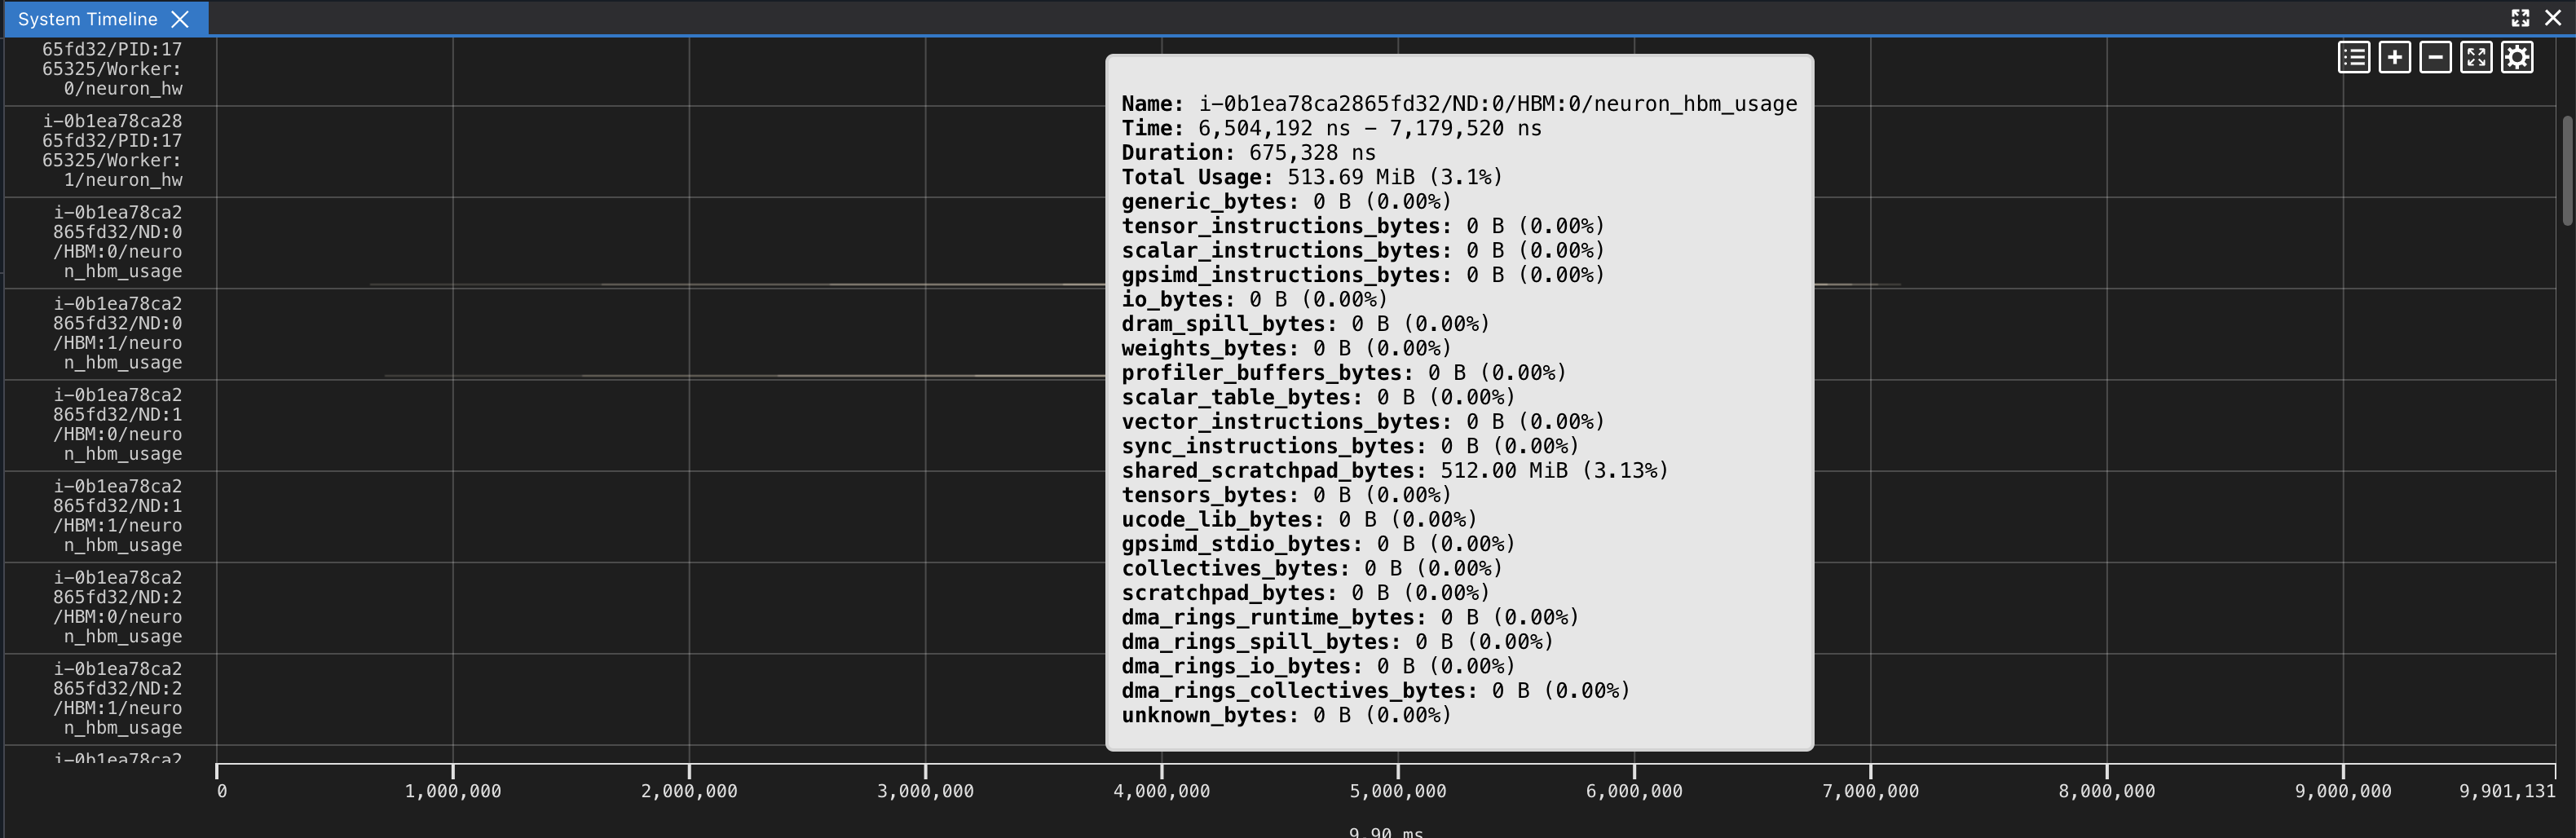
Task: Click the neuron_hbm_usage tooltip title text
Action: click(1459, 103)
